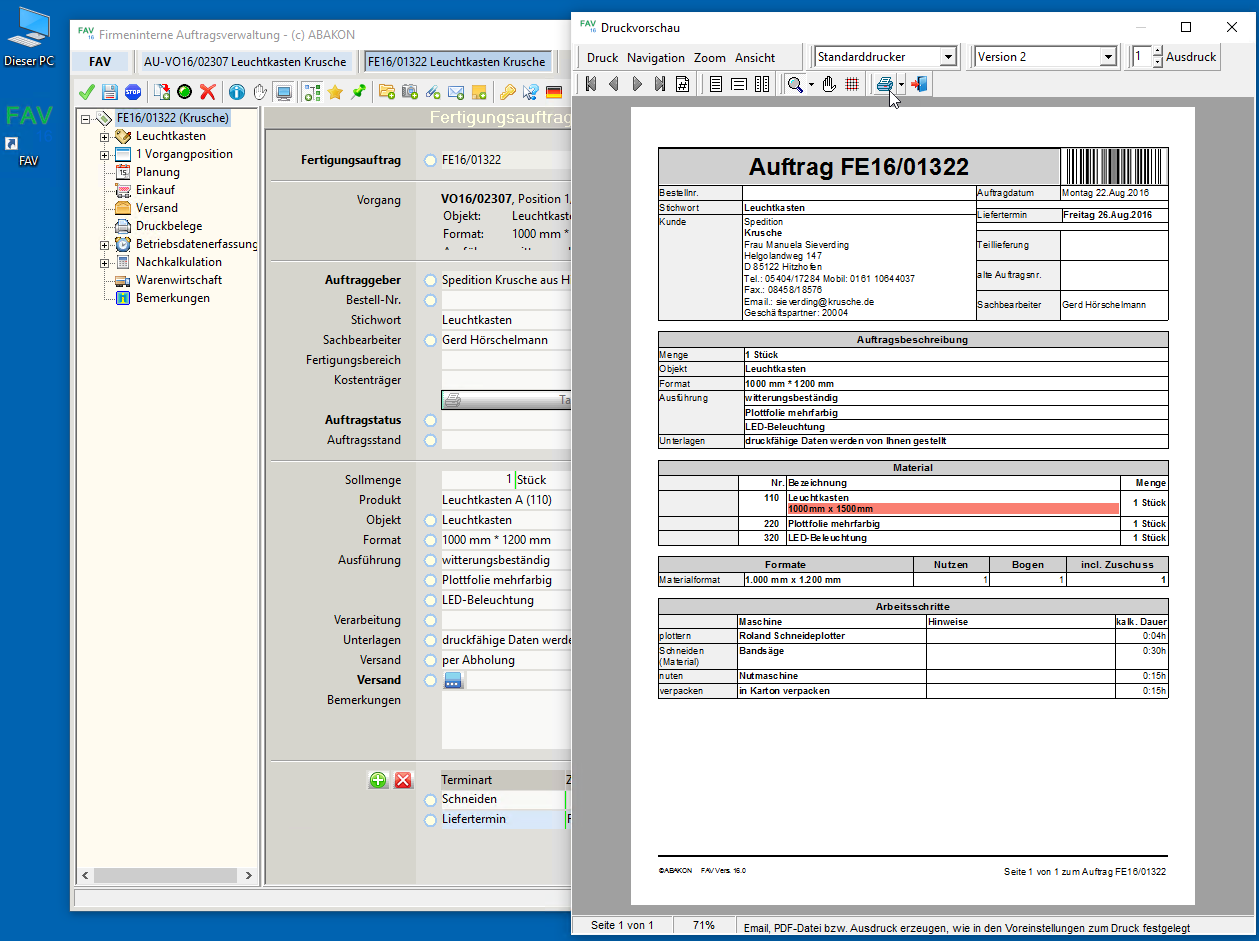Screen dimensions: 1259x941
Task: Click green plus add Terminart button
Action: click(378, 780)
